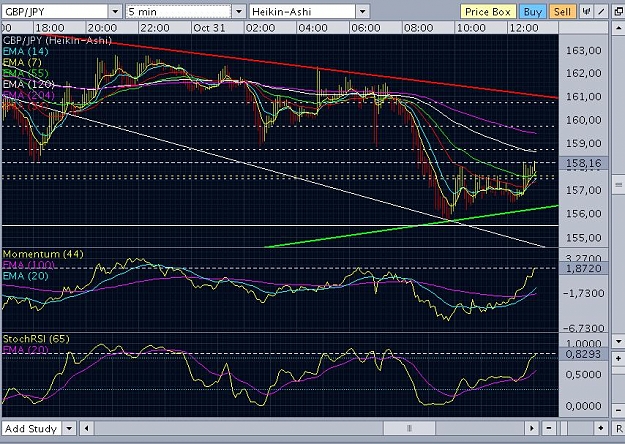This screenshot has height=444, width=625.
Task: Click the vertical price scale slider handle
Action: click(618, 185)
